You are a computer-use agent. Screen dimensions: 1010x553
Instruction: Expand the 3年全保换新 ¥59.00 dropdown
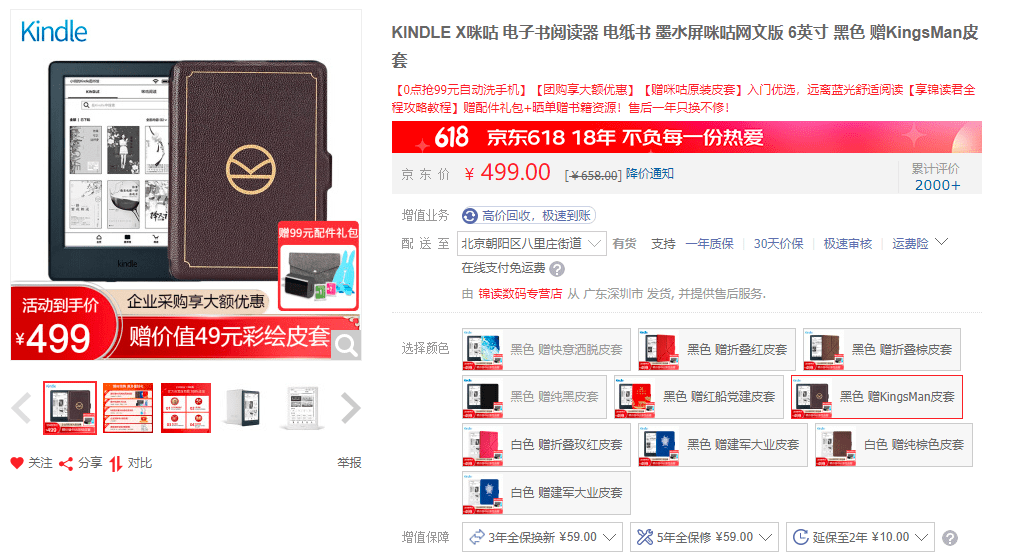click(x=542, y=537)
